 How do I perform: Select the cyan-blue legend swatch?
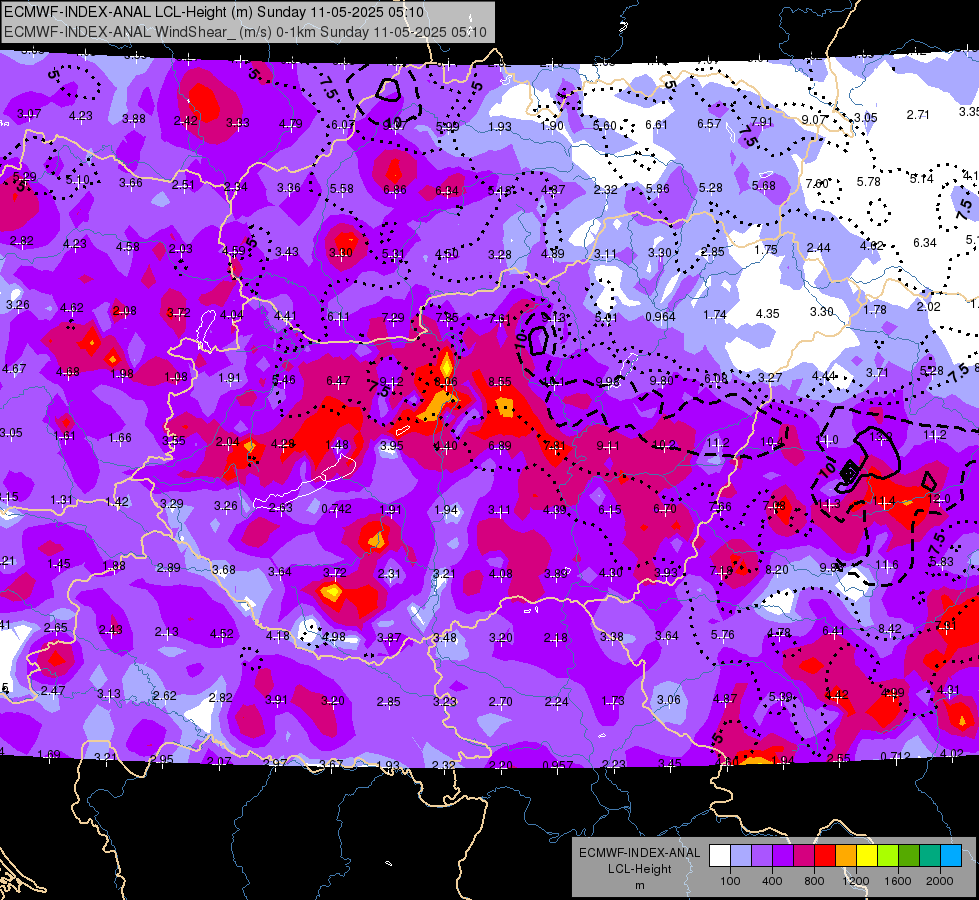click(951, 856)
